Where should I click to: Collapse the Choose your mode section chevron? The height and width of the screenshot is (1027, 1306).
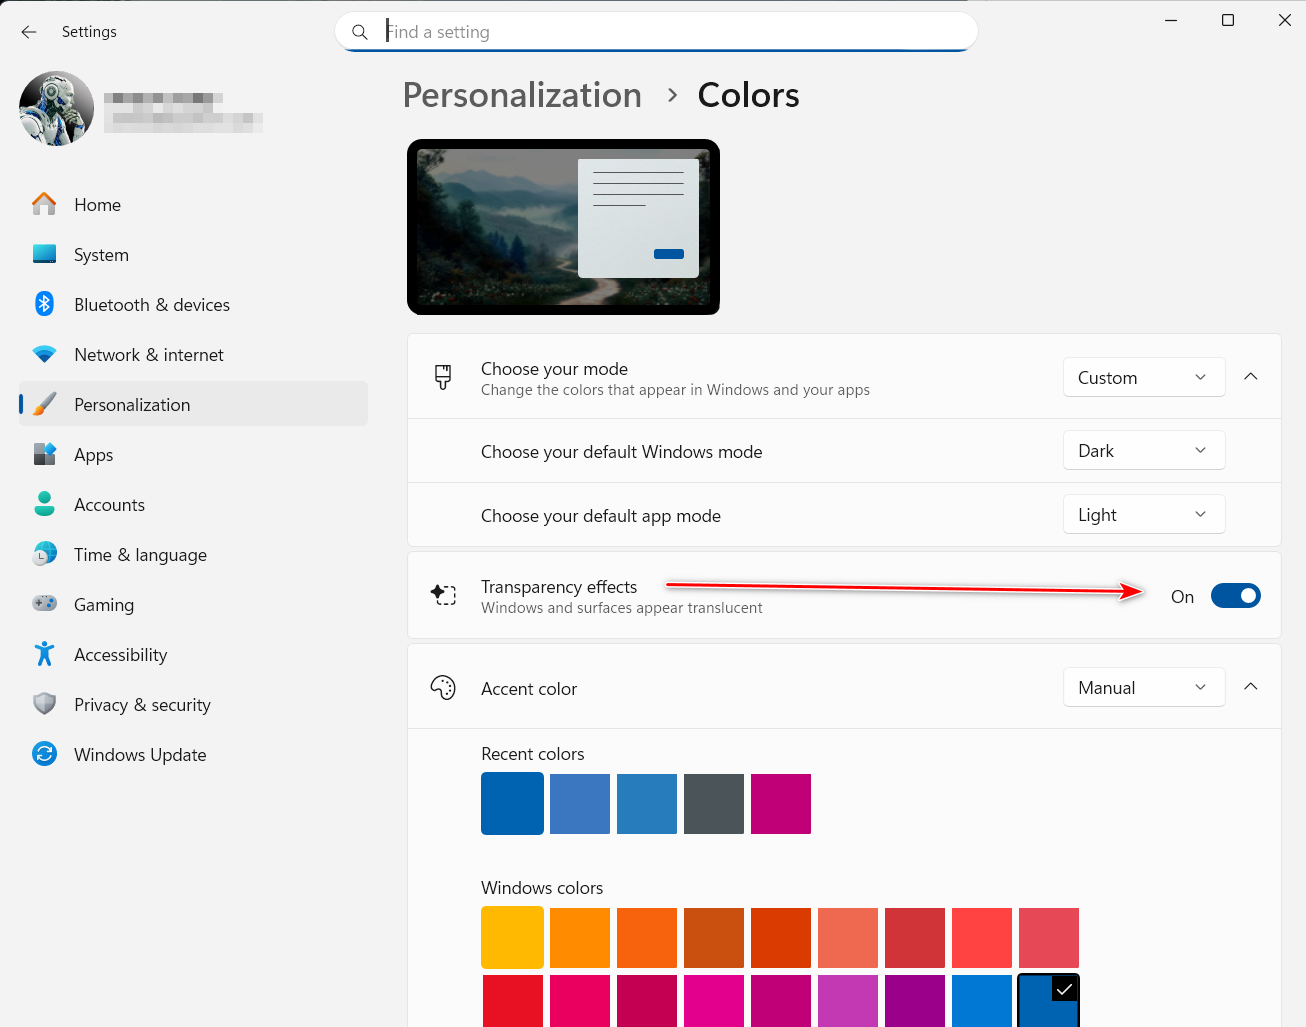[x=1250, y=377]
